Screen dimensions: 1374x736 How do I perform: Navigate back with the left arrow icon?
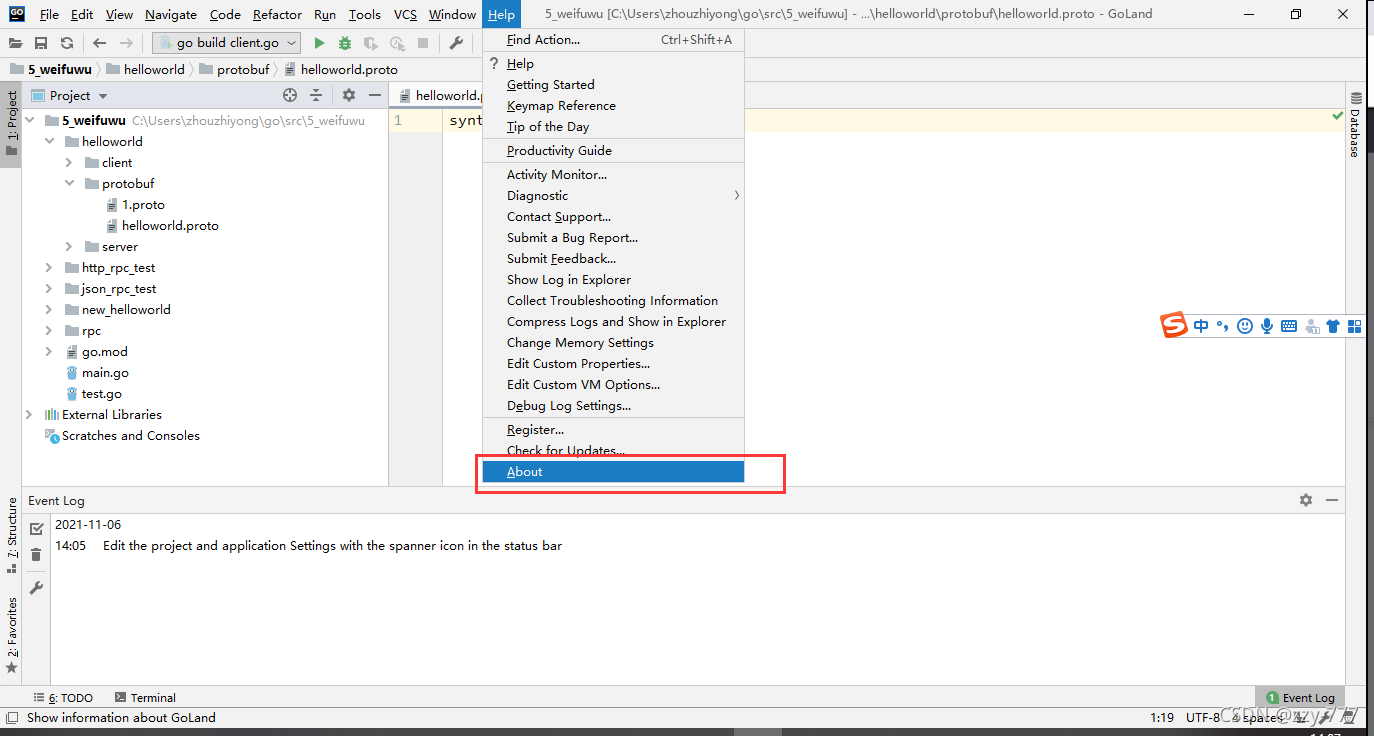99,43
